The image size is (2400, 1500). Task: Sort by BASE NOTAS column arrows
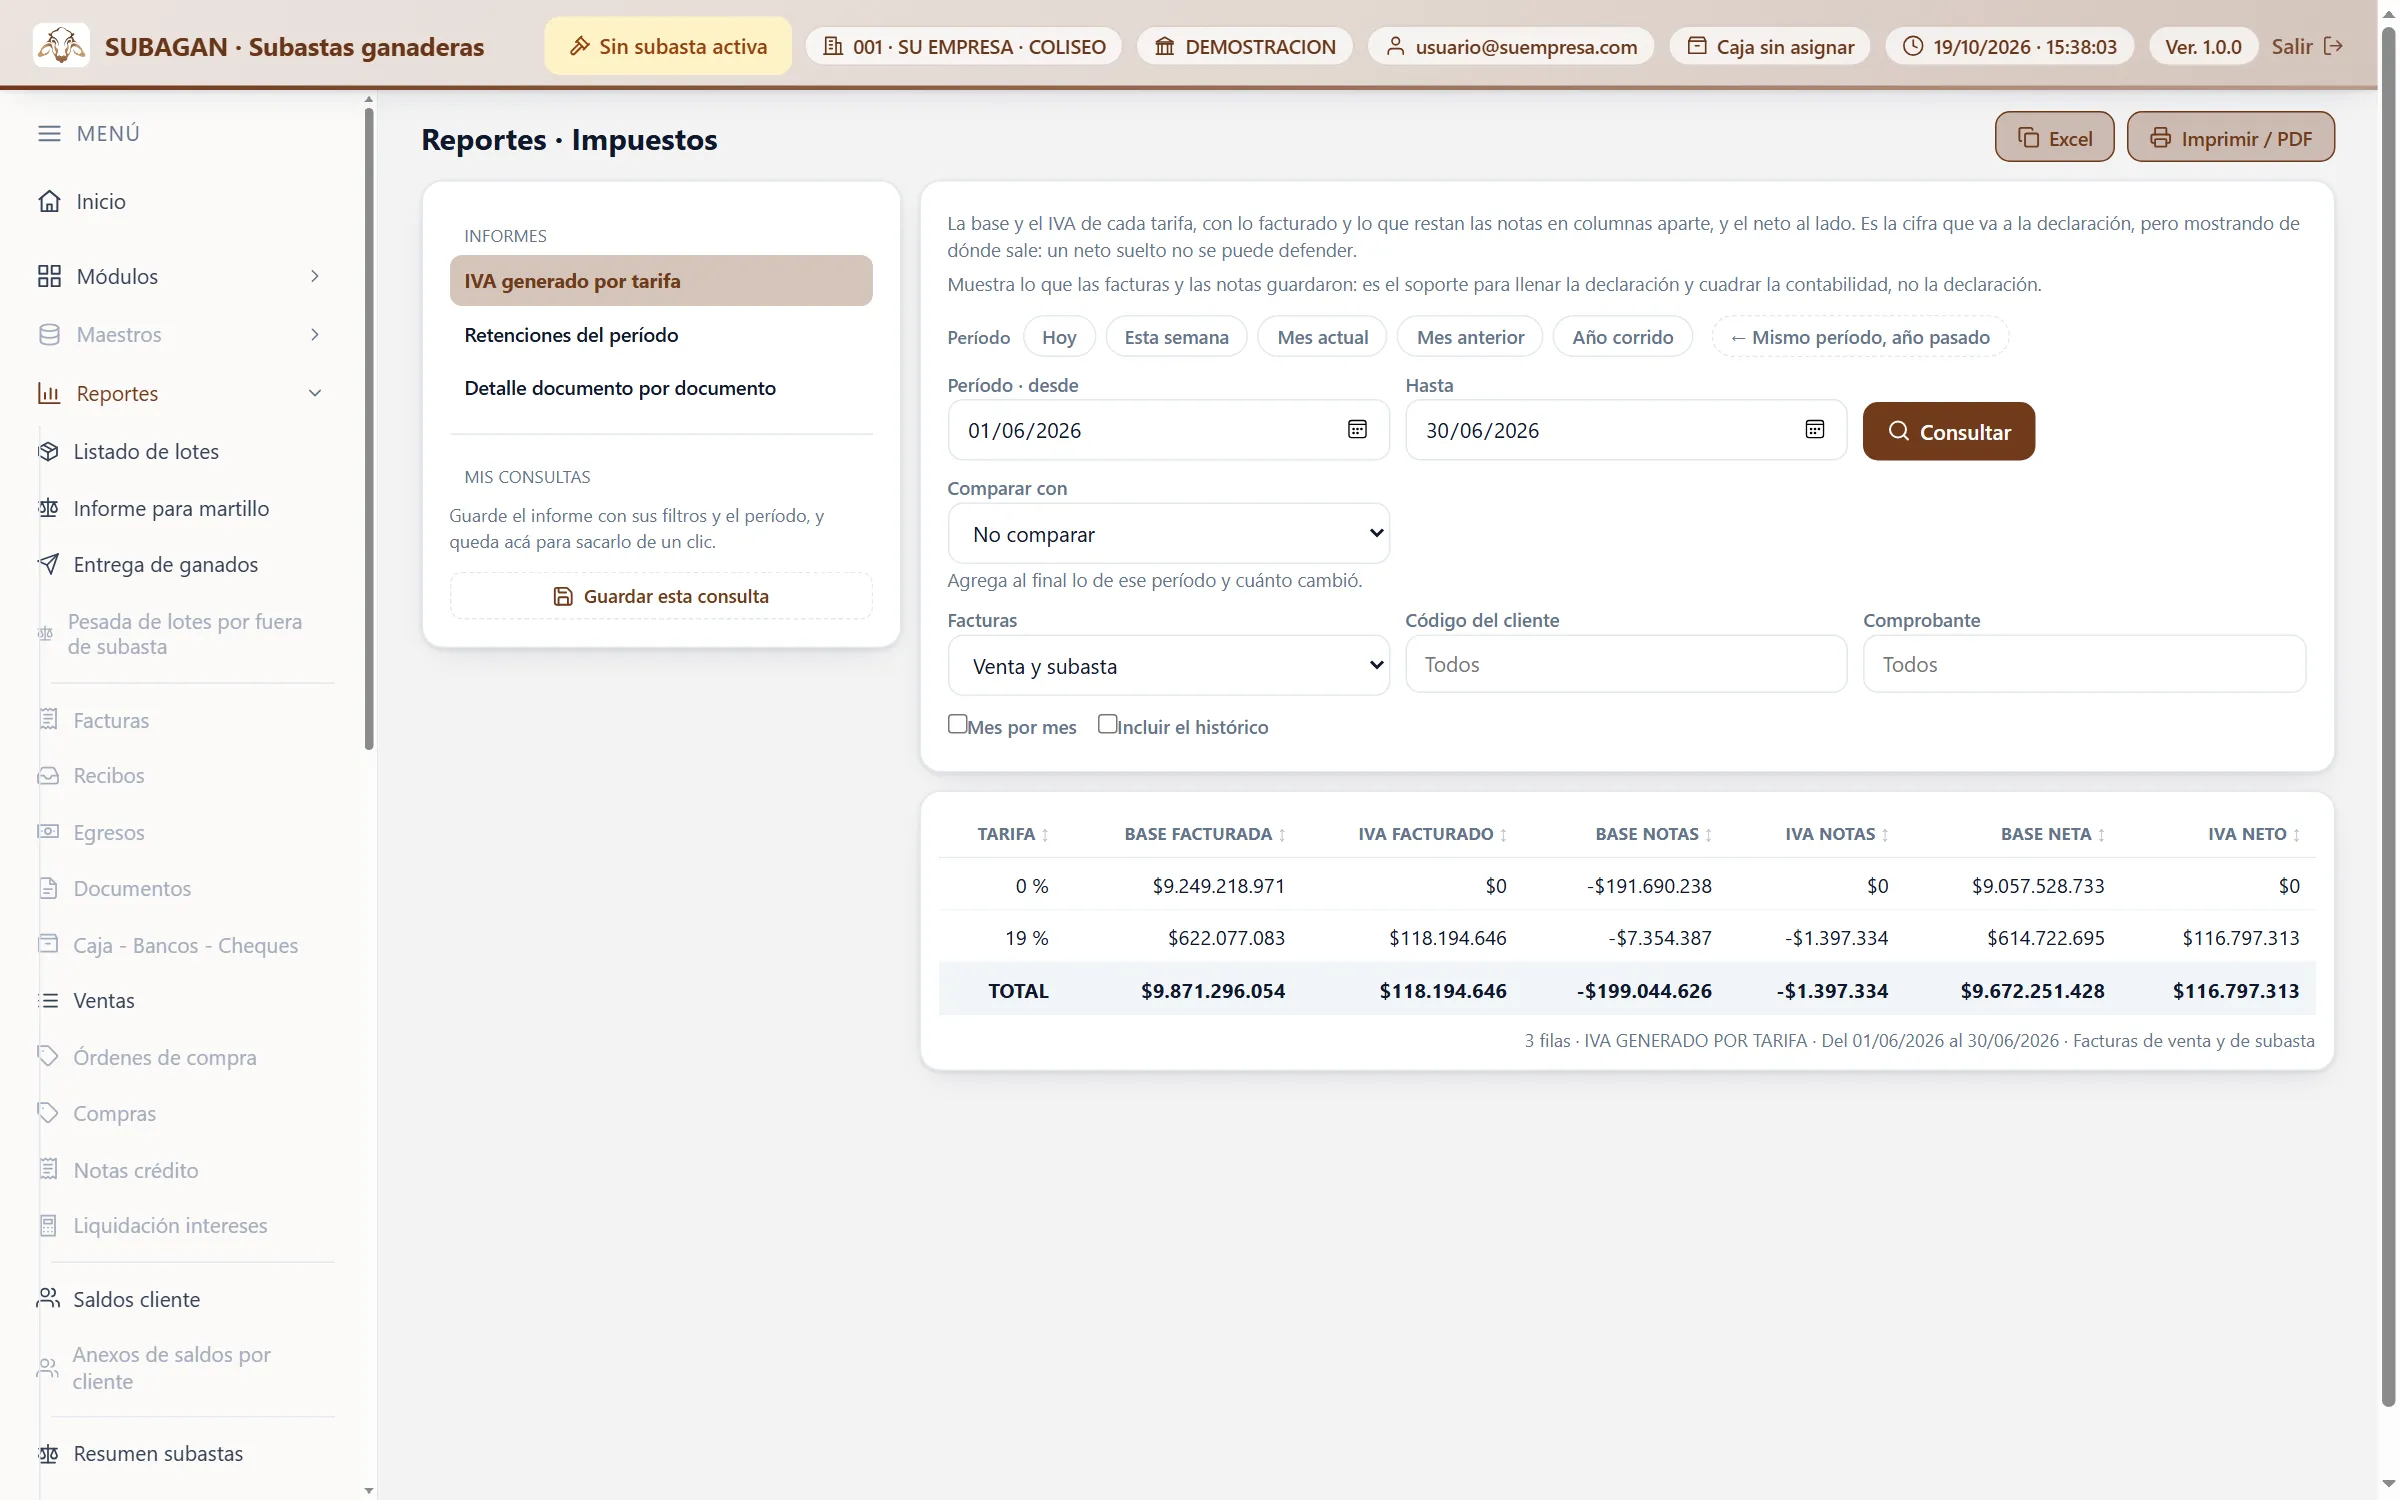[x=1708, y=834]
